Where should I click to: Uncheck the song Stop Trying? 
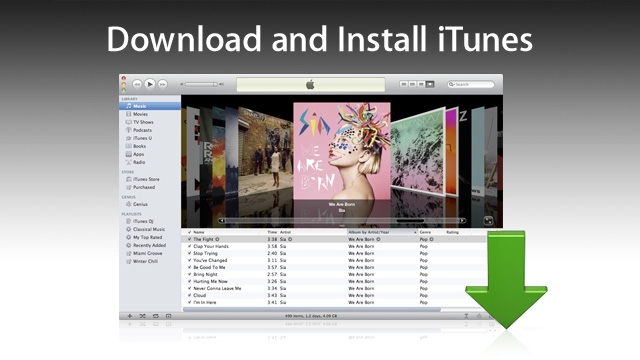[x=189, y=253]
